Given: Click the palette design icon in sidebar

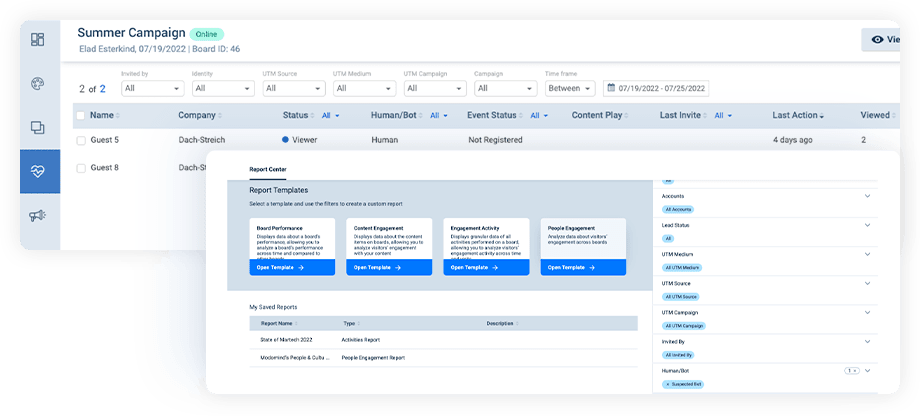Looking at the screenshot, I should [38, 84].
